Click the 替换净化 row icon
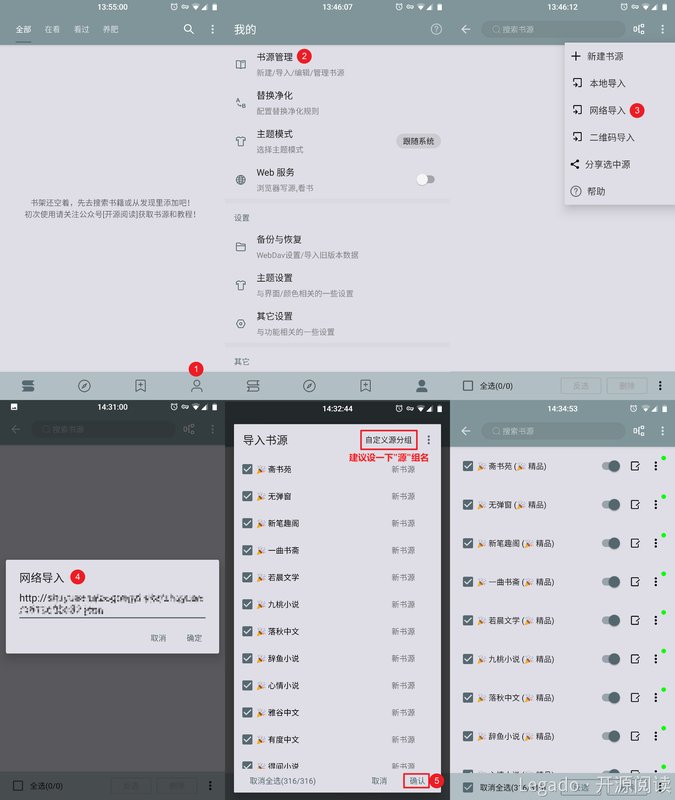675x800 pixels. point(240,102)
